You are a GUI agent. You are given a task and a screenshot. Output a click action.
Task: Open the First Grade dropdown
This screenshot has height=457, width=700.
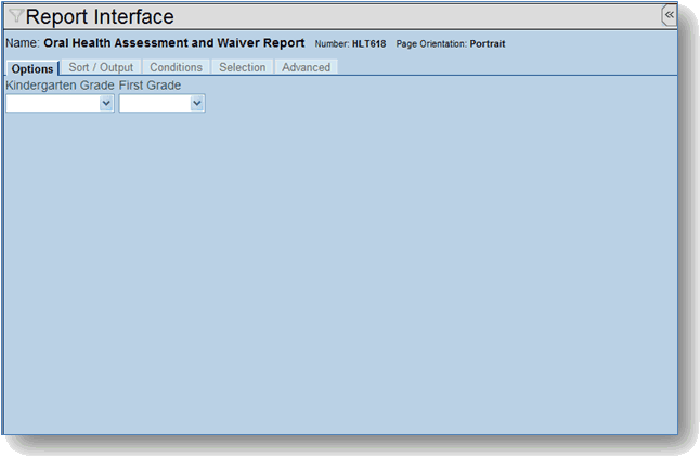point(162,104)
